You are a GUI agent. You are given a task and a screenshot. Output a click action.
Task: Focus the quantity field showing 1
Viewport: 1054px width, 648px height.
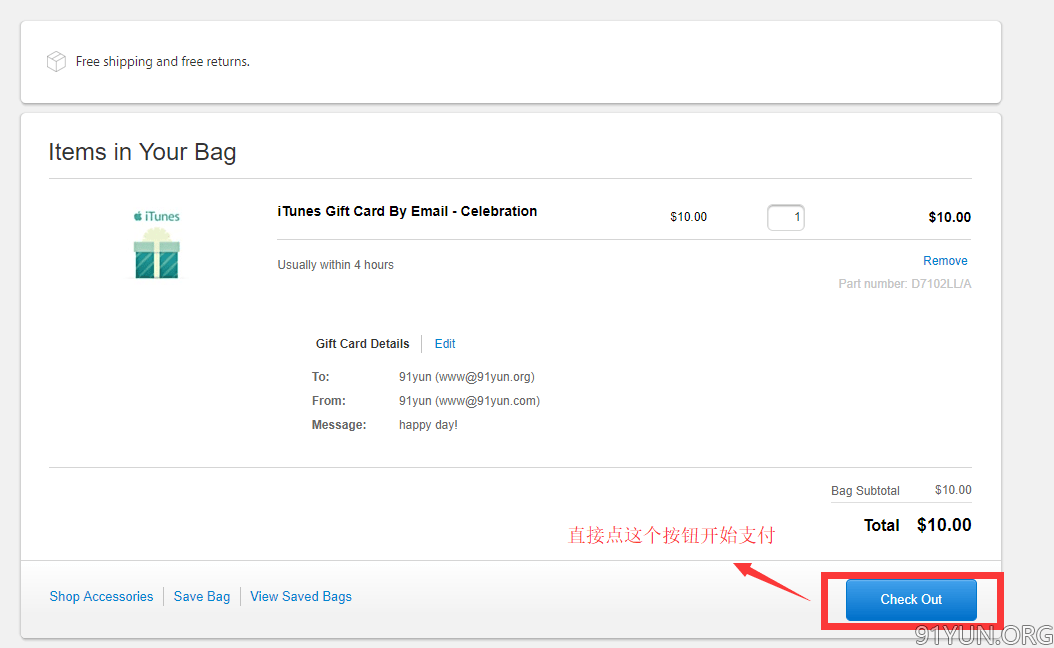coord(786,217)
